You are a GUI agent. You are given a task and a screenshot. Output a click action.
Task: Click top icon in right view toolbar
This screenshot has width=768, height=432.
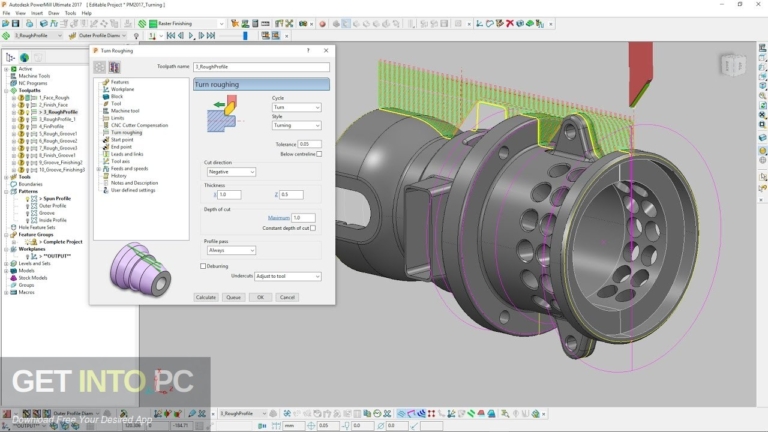click(763, 48)
